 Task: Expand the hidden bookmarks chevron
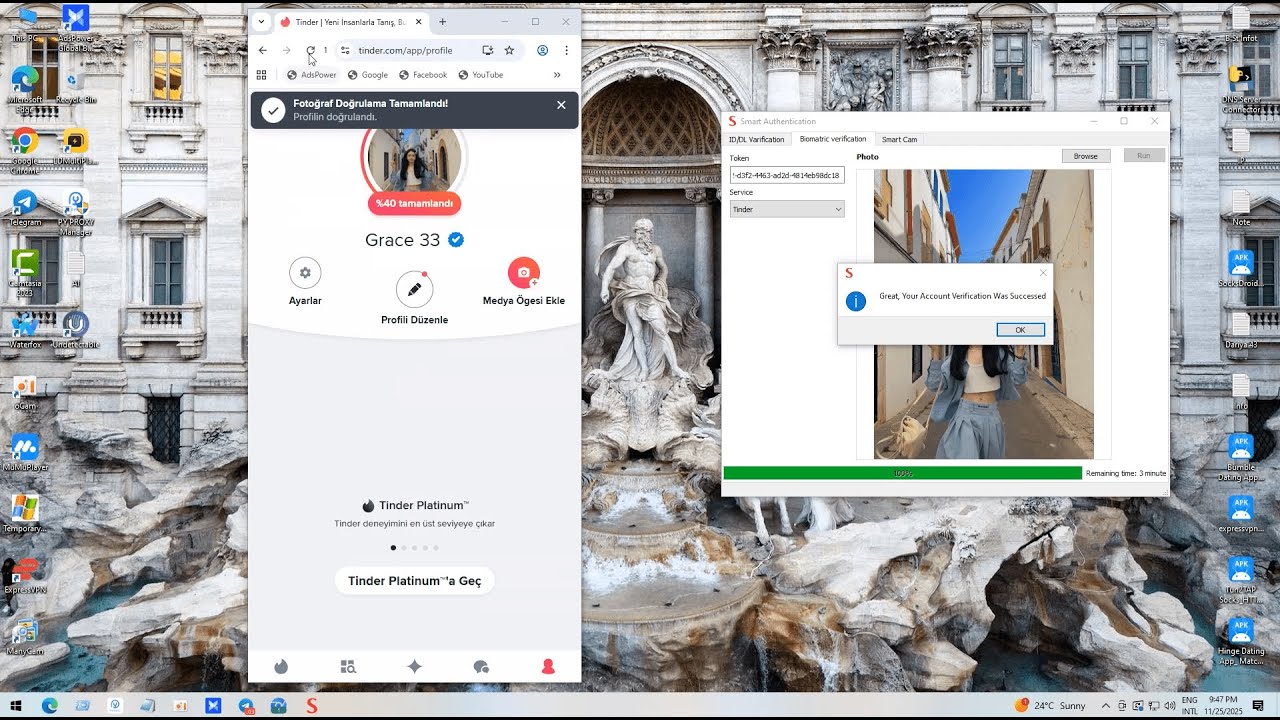557,75
